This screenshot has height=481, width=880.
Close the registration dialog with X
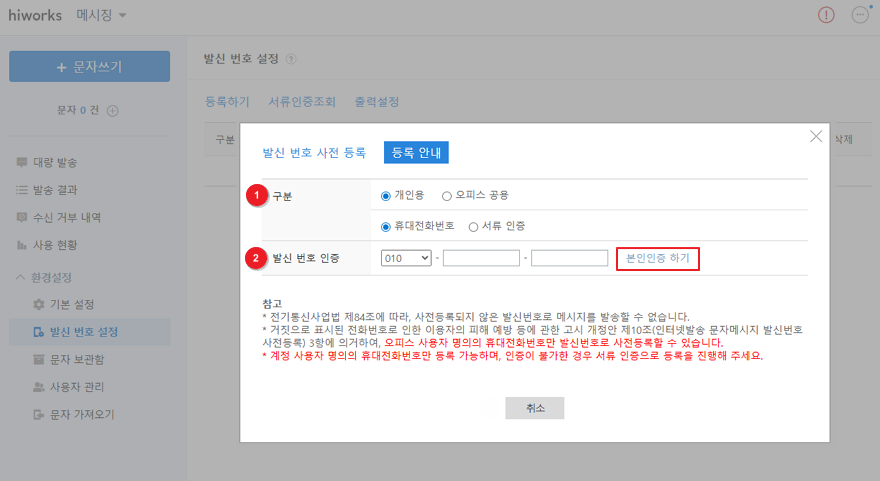tap(816, 136)
